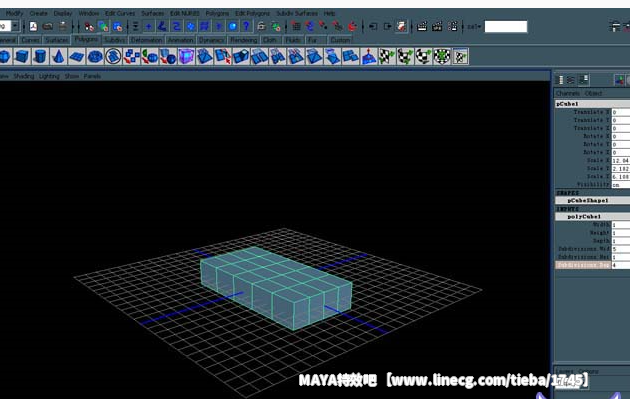This screenshot has width=630, height=399.
Task: Open the Edit Polygons menu
Action: (252, 13)
